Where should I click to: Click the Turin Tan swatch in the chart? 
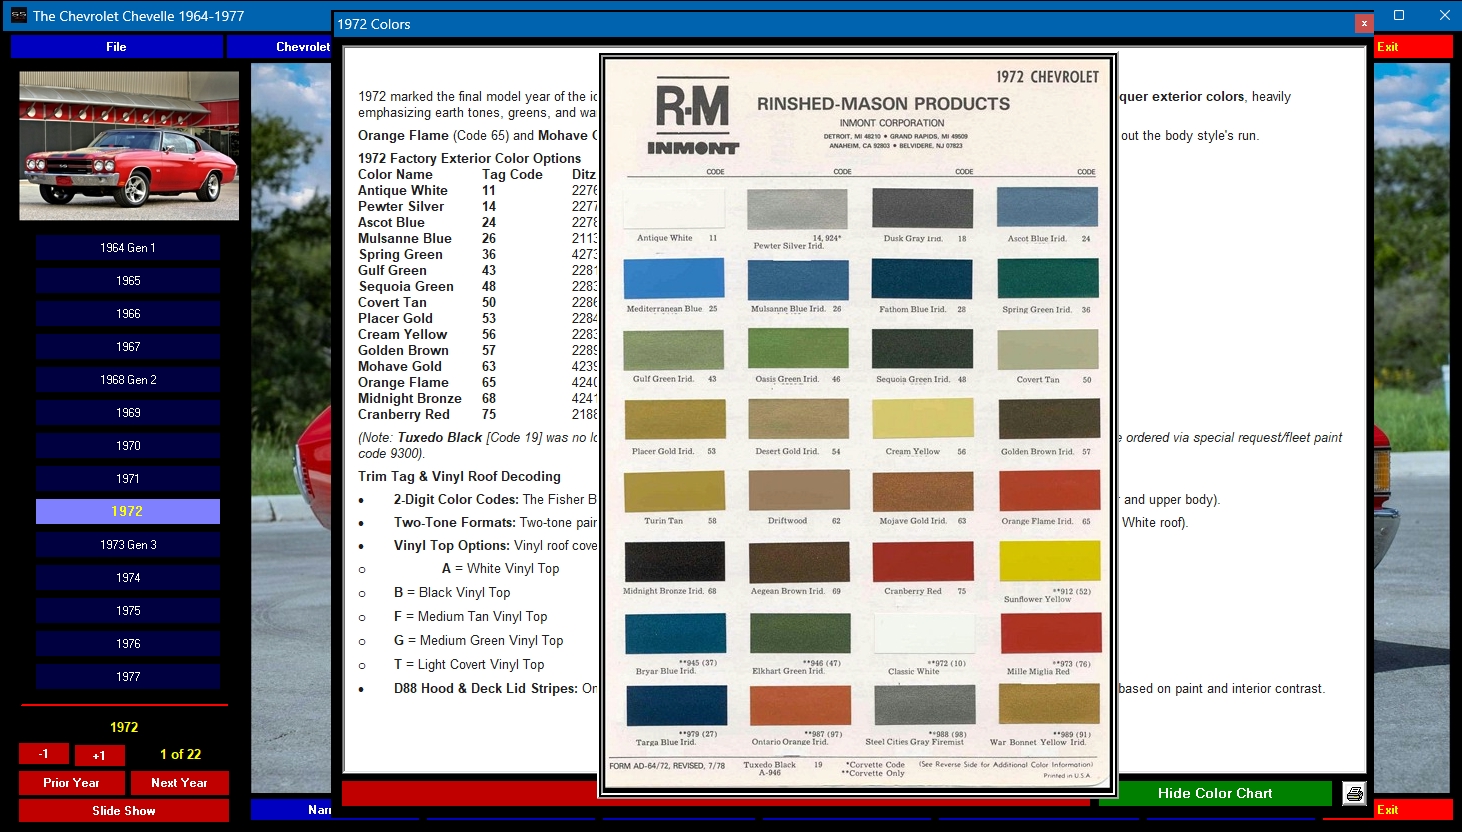(674, 491)
